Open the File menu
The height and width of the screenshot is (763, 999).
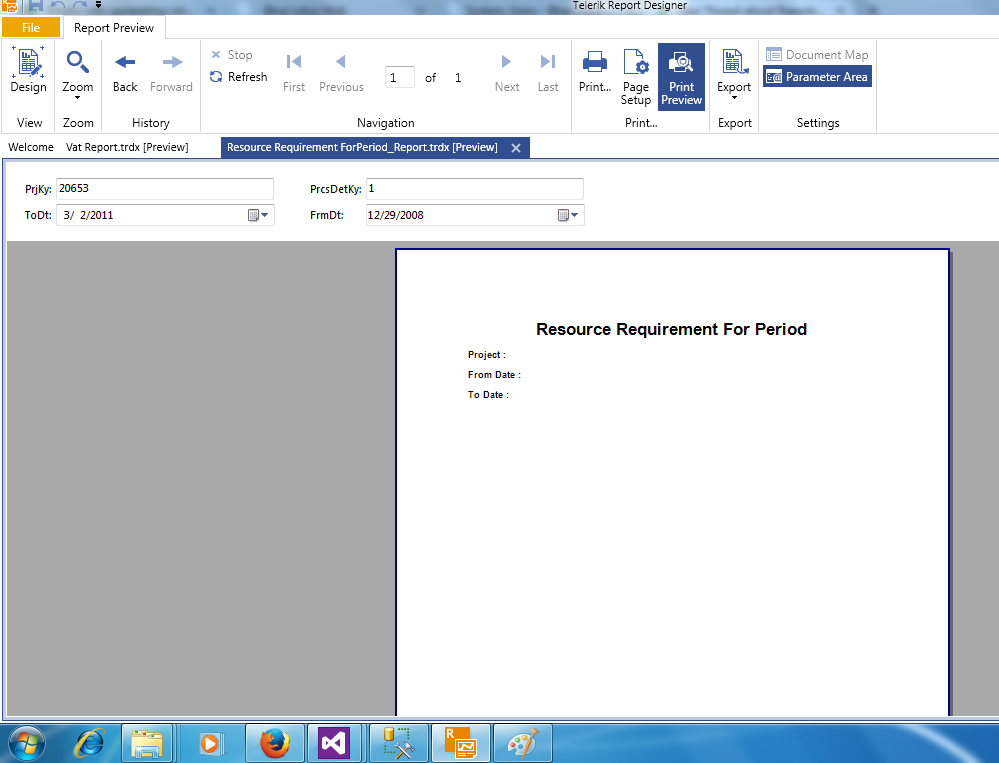(31, 27)
